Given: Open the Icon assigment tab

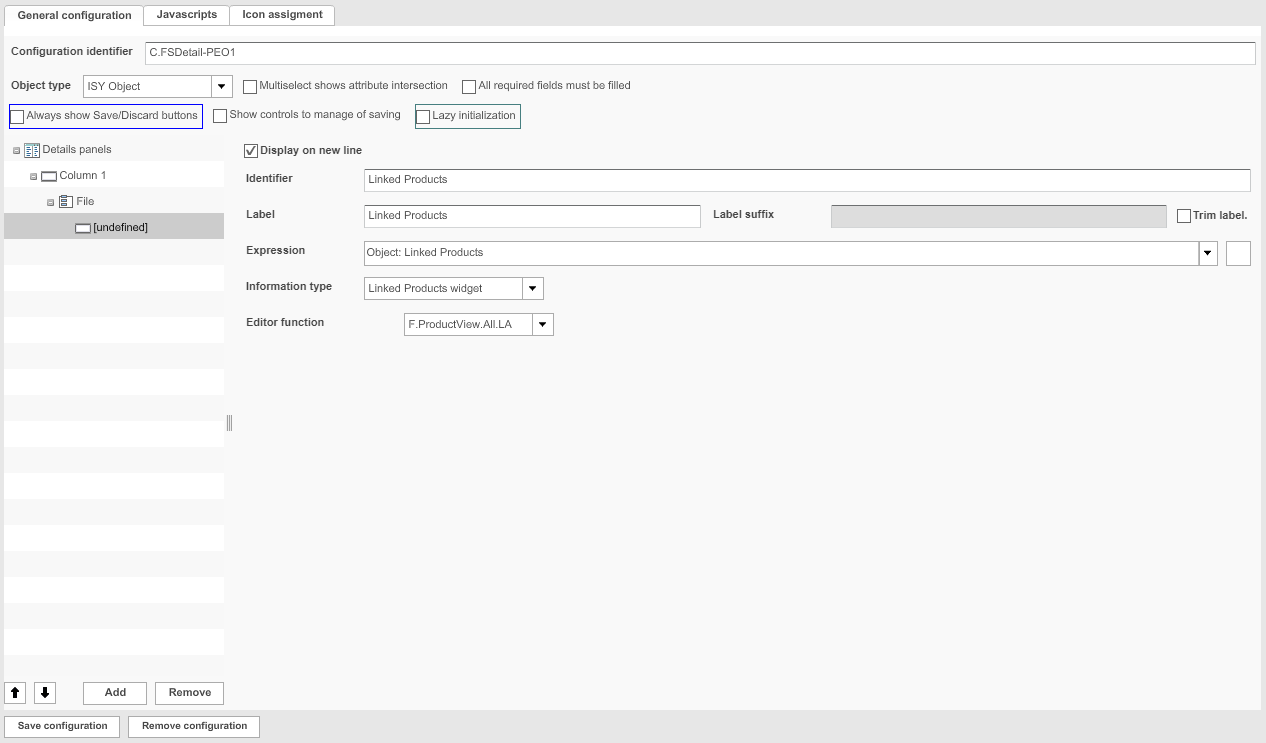Looking at the screenshot, I should click(x=281, y=15).
